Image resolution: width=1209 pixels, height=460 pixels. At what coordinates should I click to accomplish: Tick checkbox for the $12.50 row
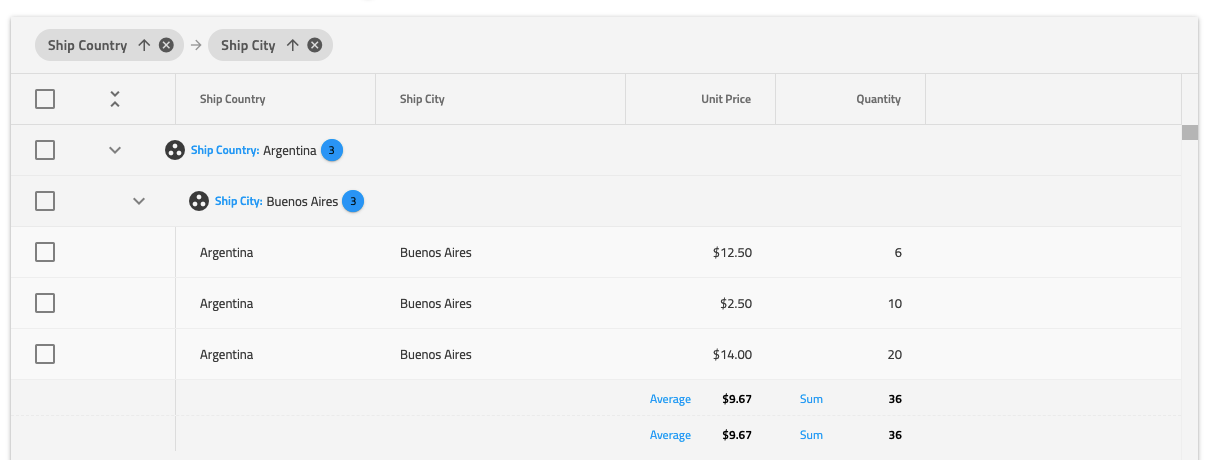pyautogui.click(x=45, y=252)
